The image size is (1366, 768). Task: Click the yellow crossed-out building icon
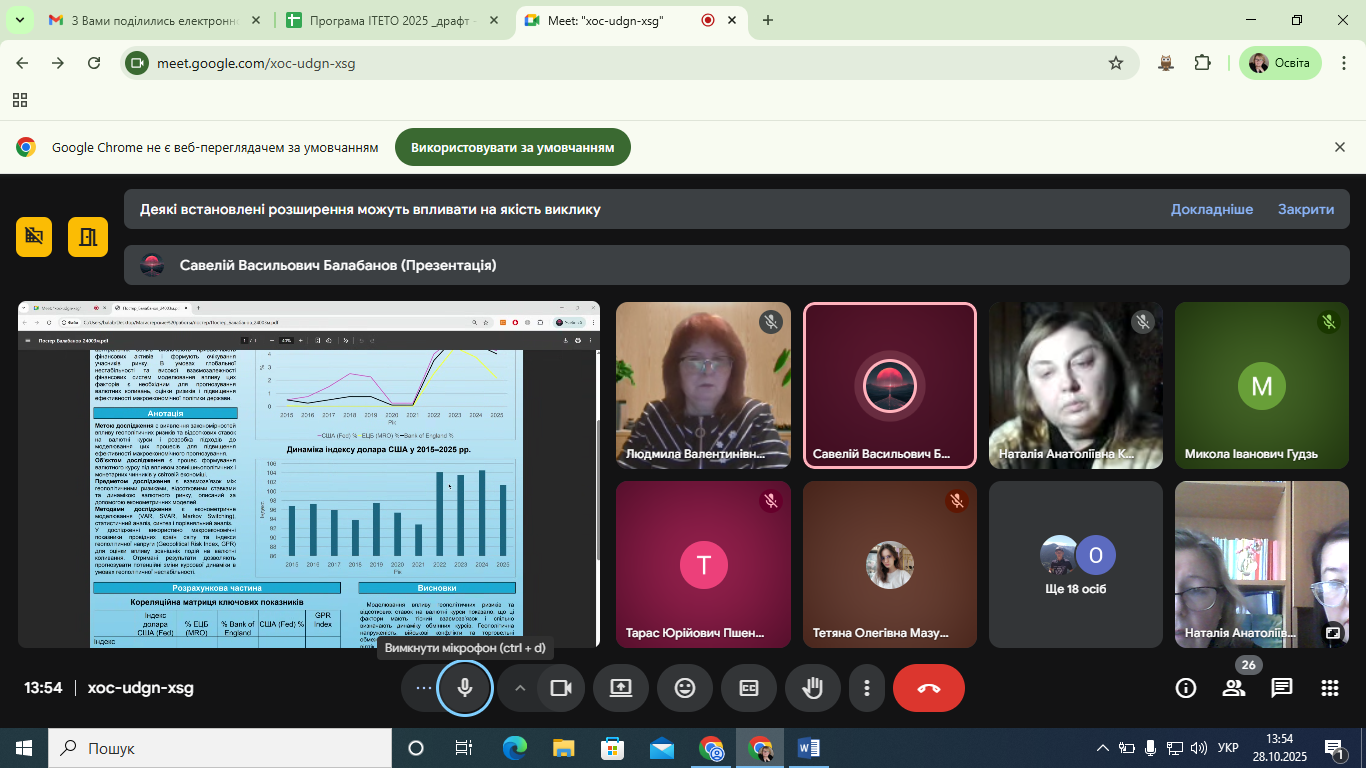click(34, 236)
